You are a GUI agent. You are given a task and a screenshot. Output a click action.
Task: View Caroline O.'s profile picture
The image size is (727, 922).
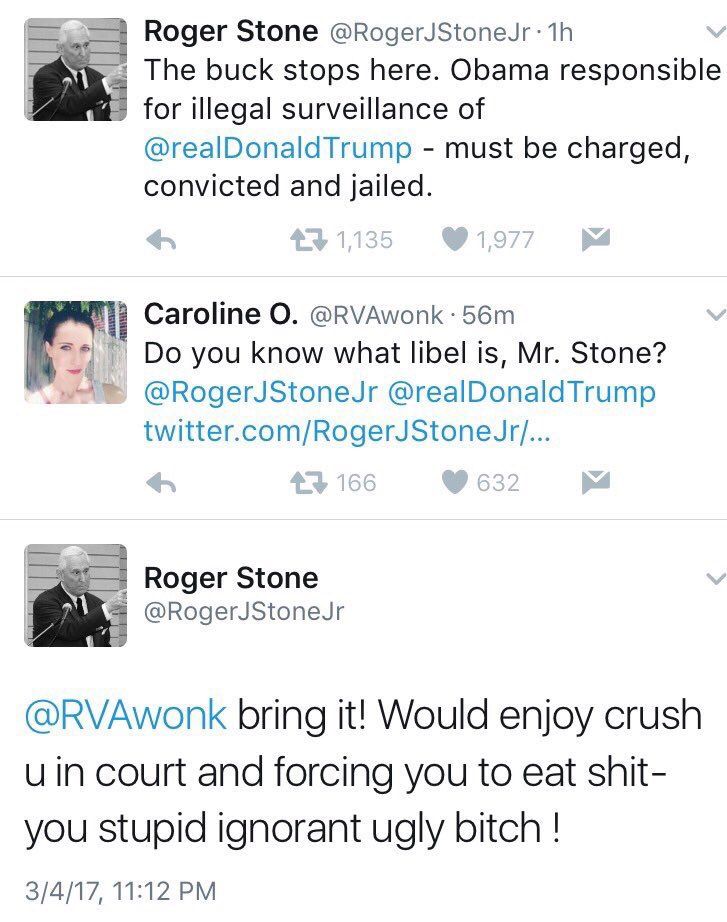76,352
